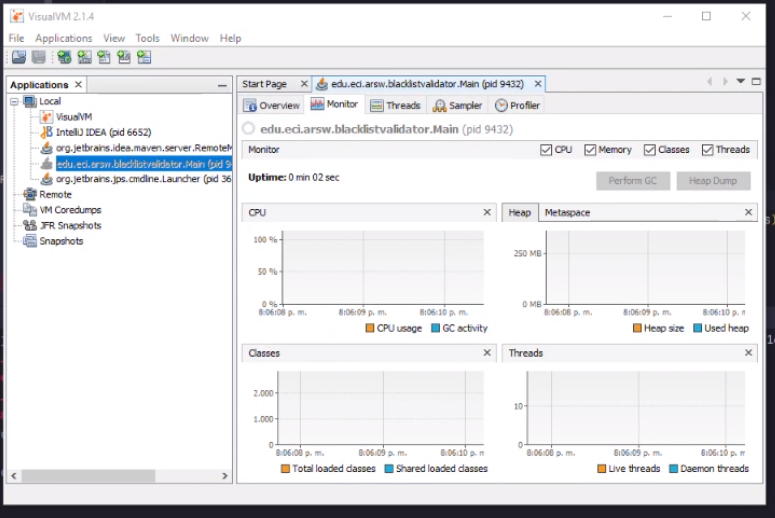The width and height of the screenshot is (775, 518).
Task: Close the Applications panel
Action: point(78,85)
